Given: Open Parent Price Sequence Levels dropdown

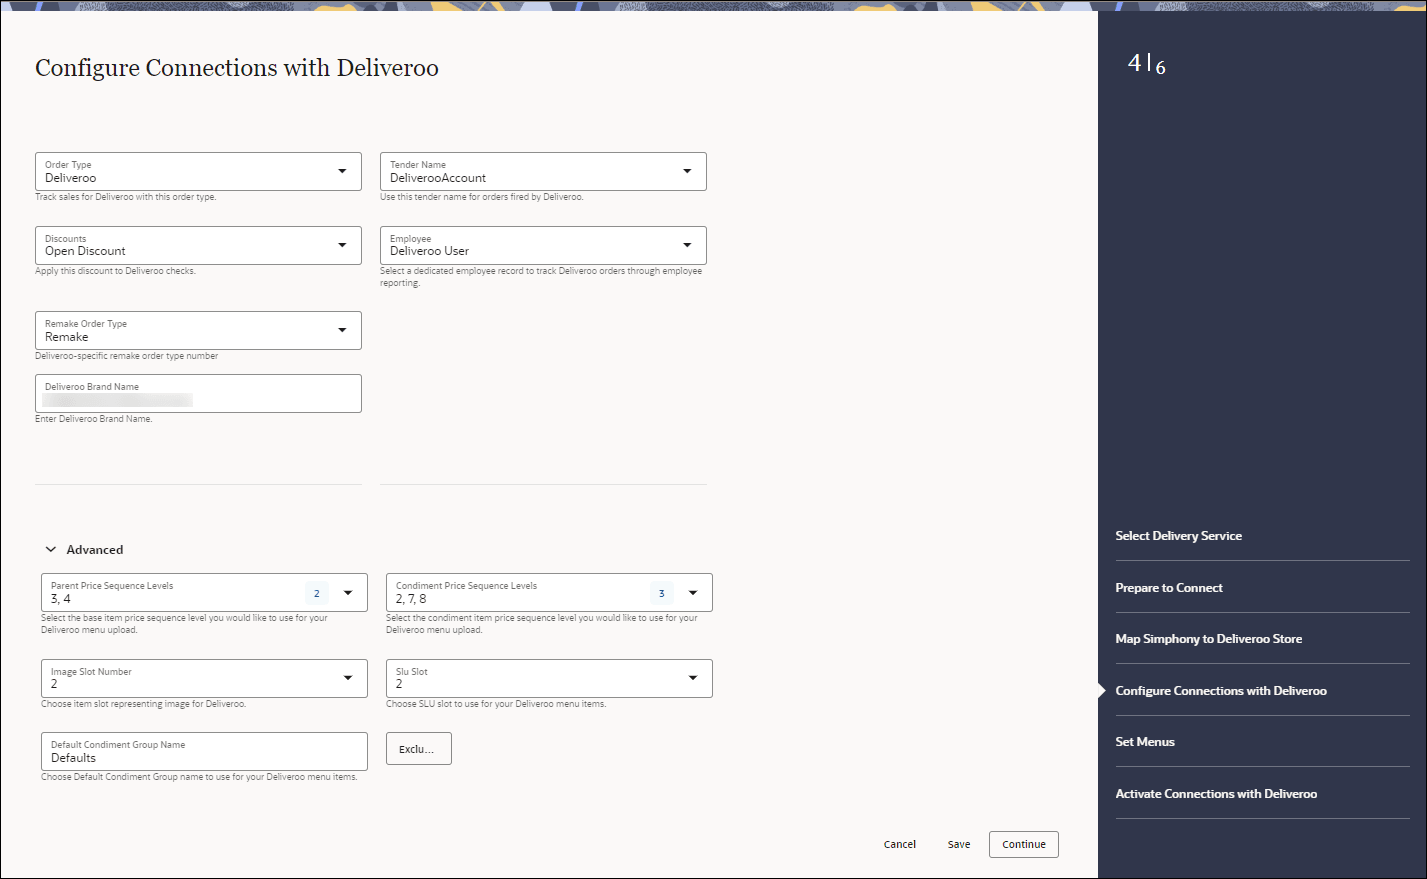Looking at the screenshot, I should (x=204, y=592).
